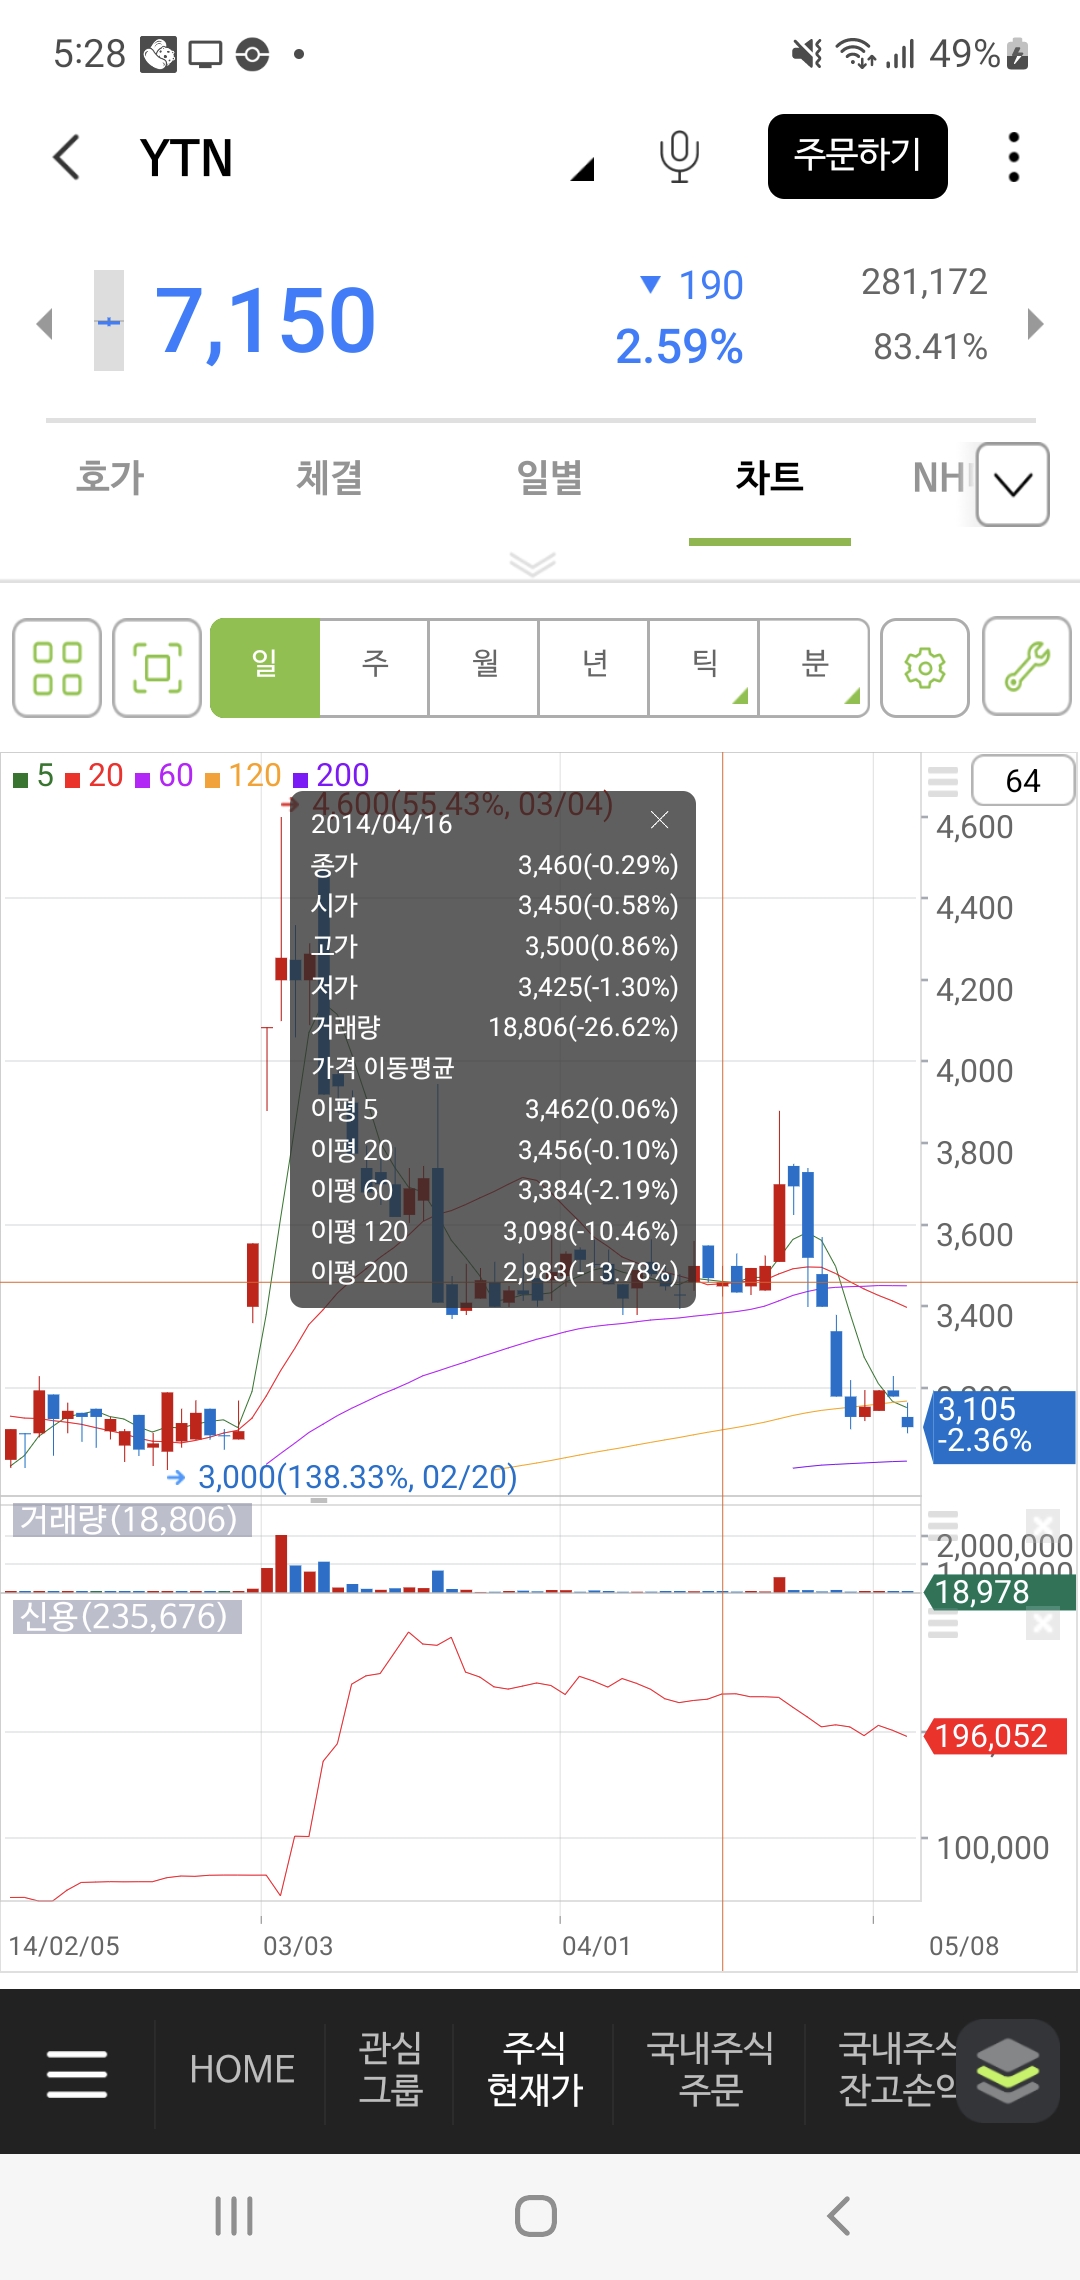Remove the 신용 credit panel
This screenshot has height=2280, width=1080.
(1042, 1624)
